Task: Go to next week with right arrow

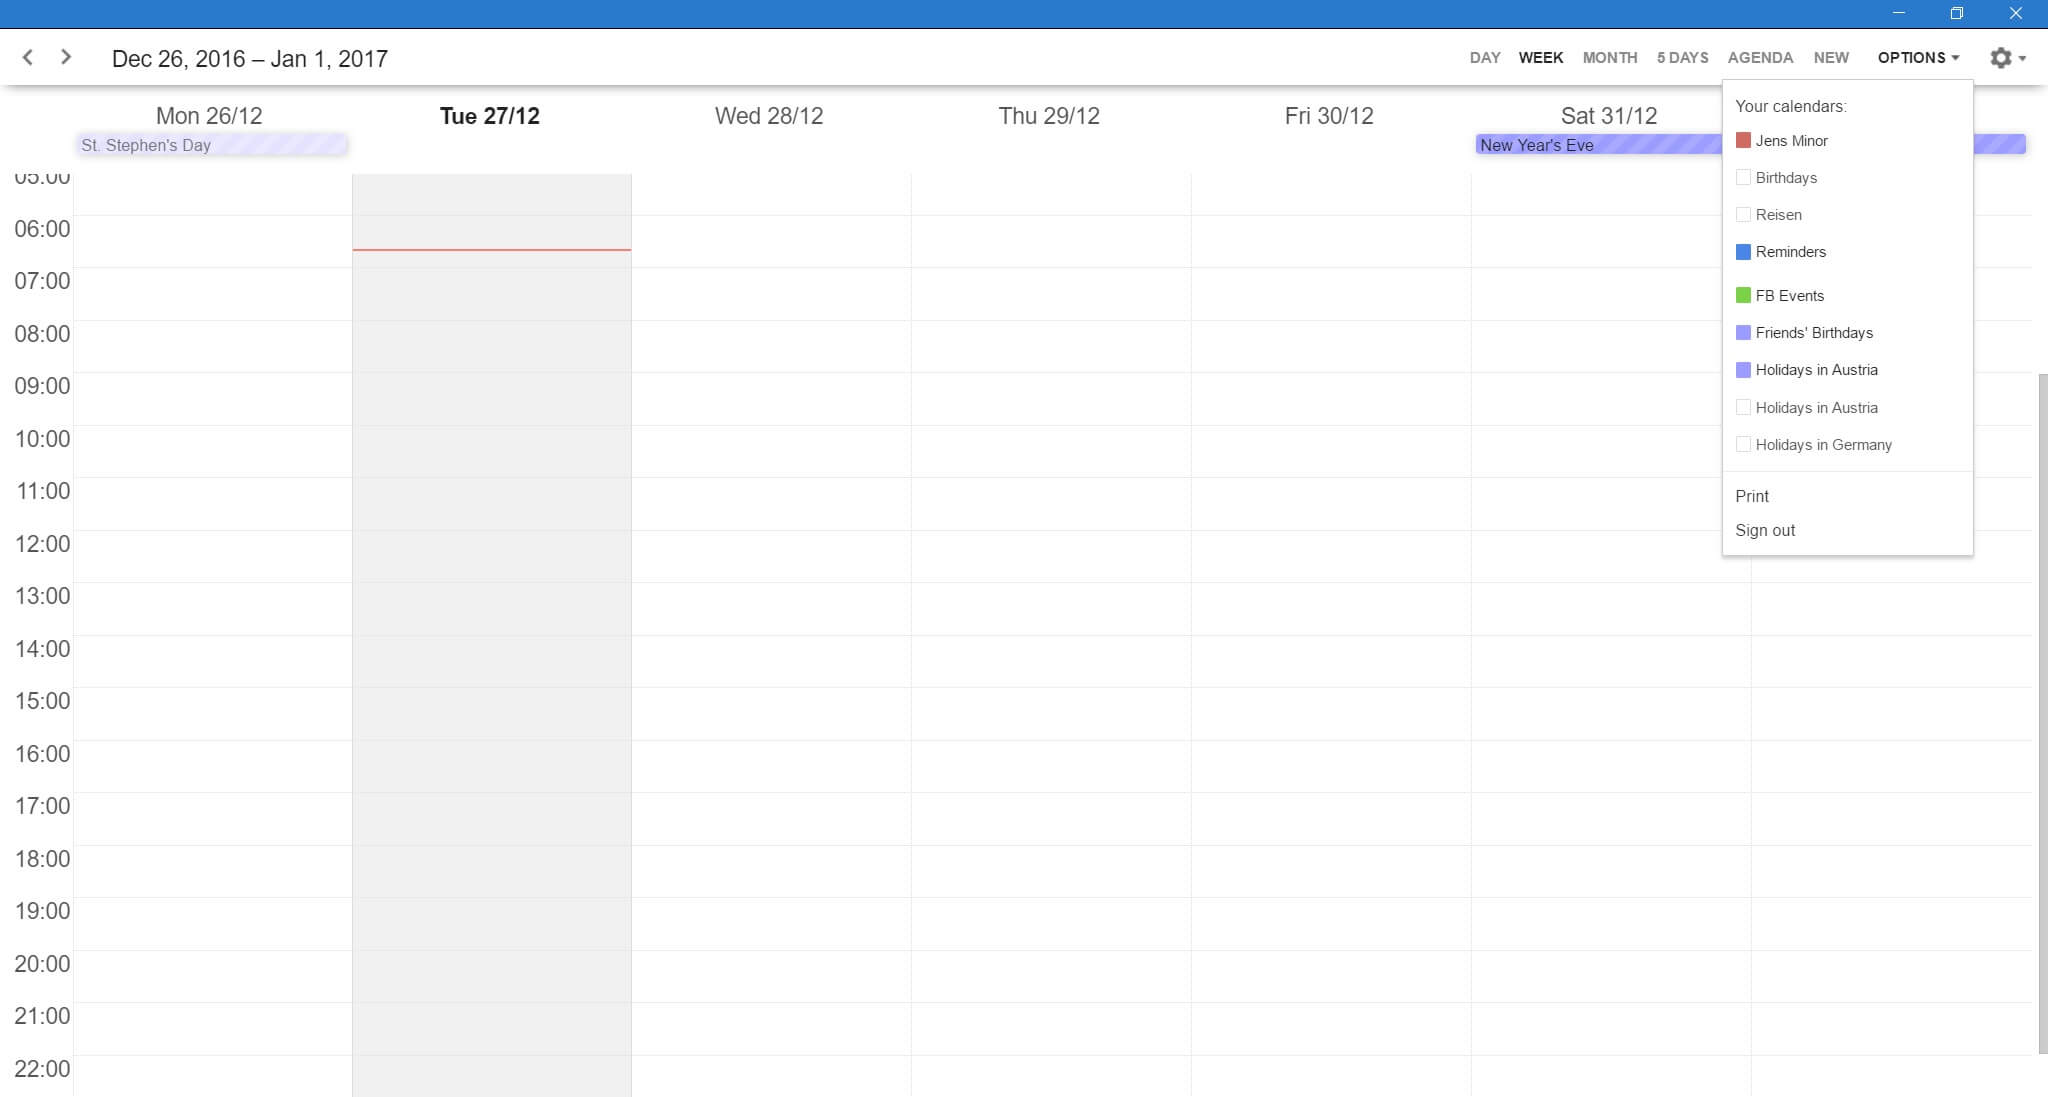Action: tap(66, 57)
